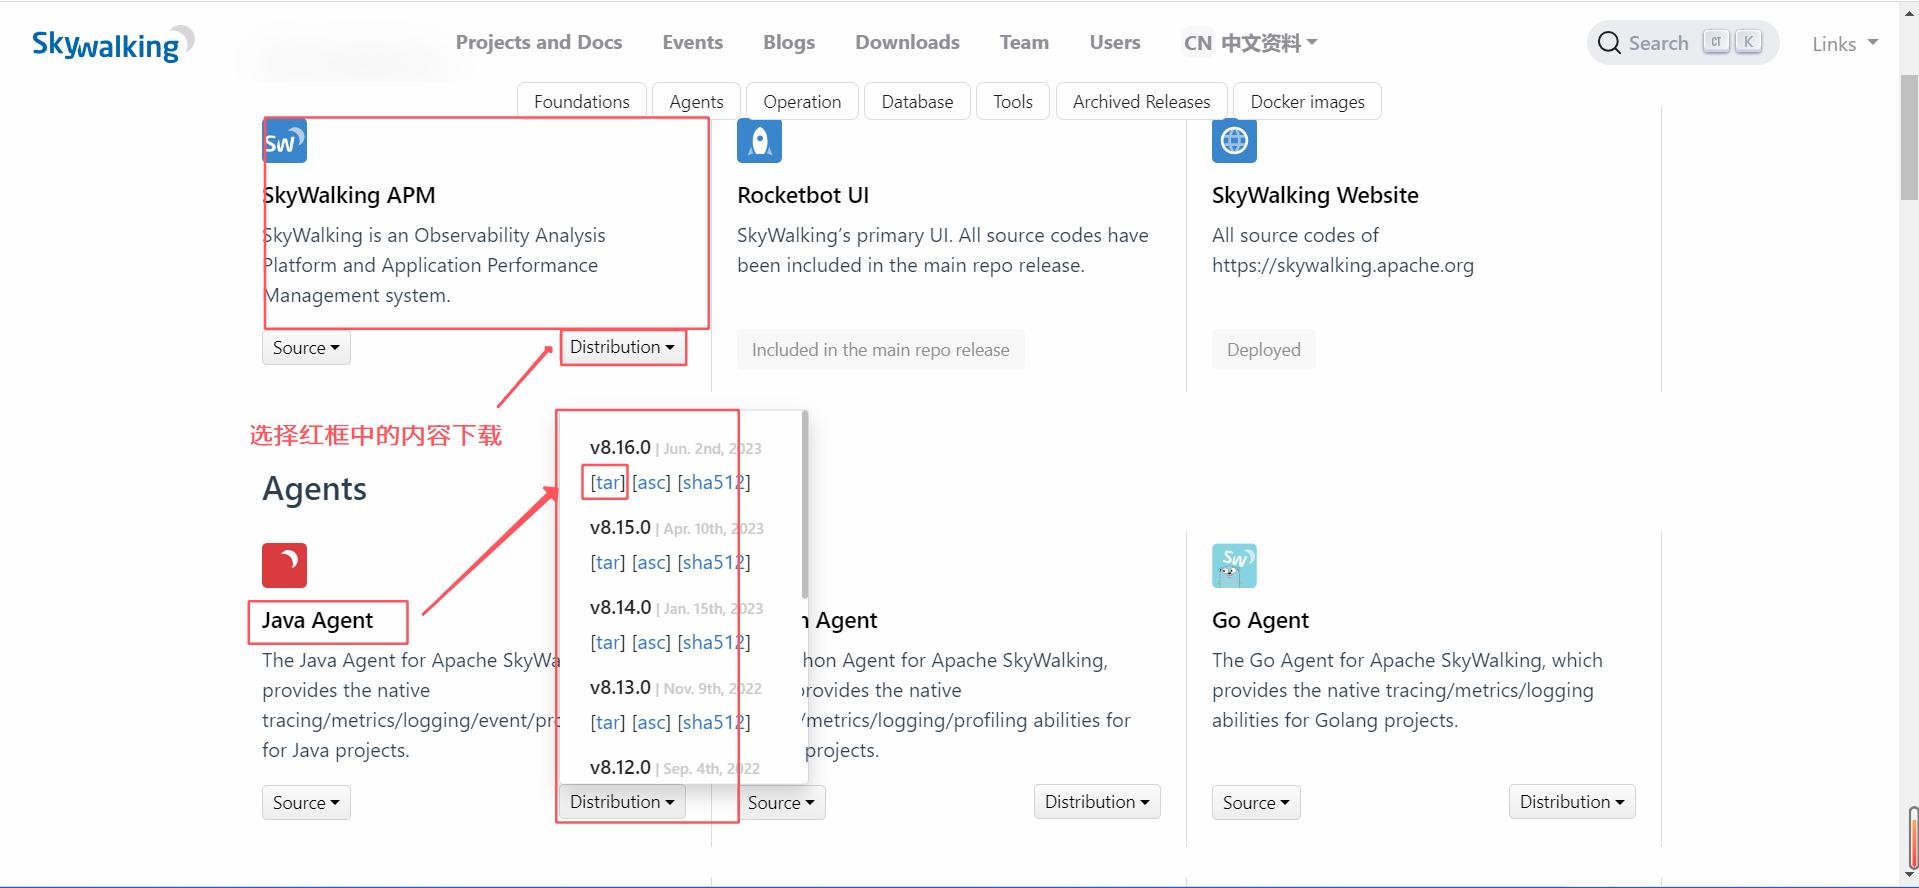Click the SkyWalking Website globe icon
This screenshot has width=1919, height=888.
coord(1234,141)
